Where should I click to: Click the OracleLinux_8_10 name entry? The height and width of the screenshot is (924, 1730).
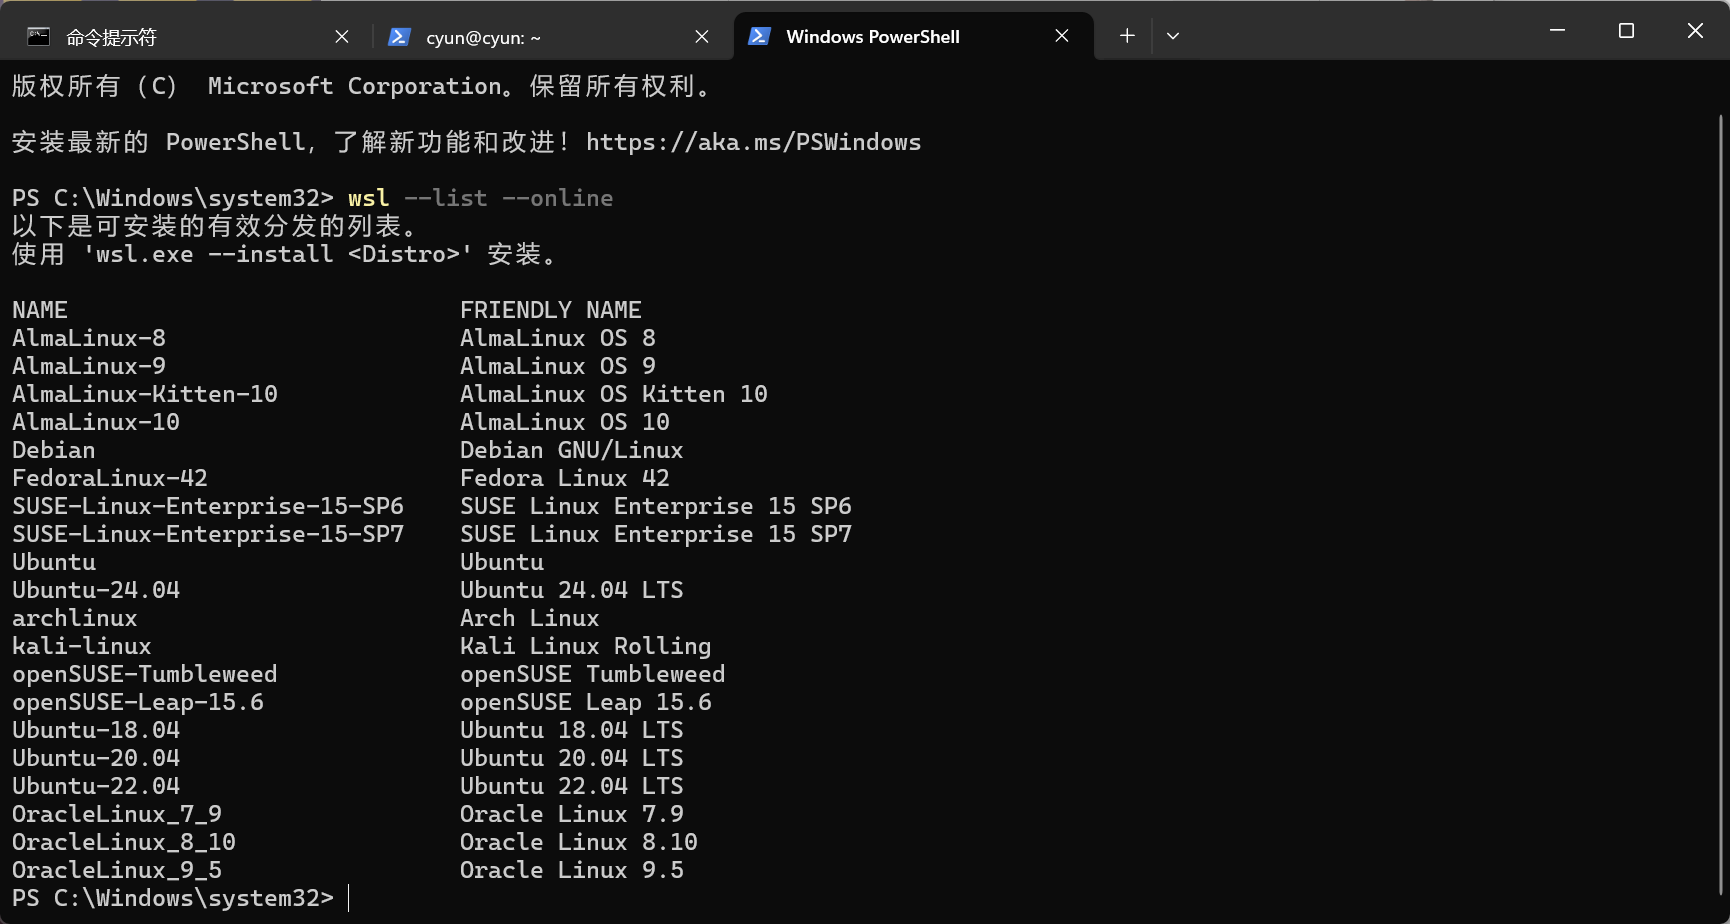point(124,842)
